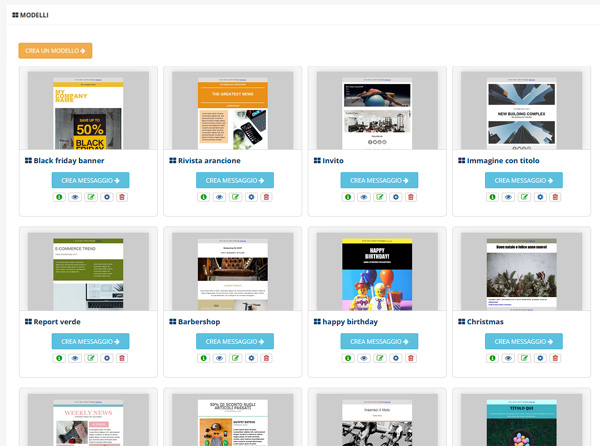The image size is (600, 446).
Task: Preview the Christmas template with eye icon
Action: (509, 358)
